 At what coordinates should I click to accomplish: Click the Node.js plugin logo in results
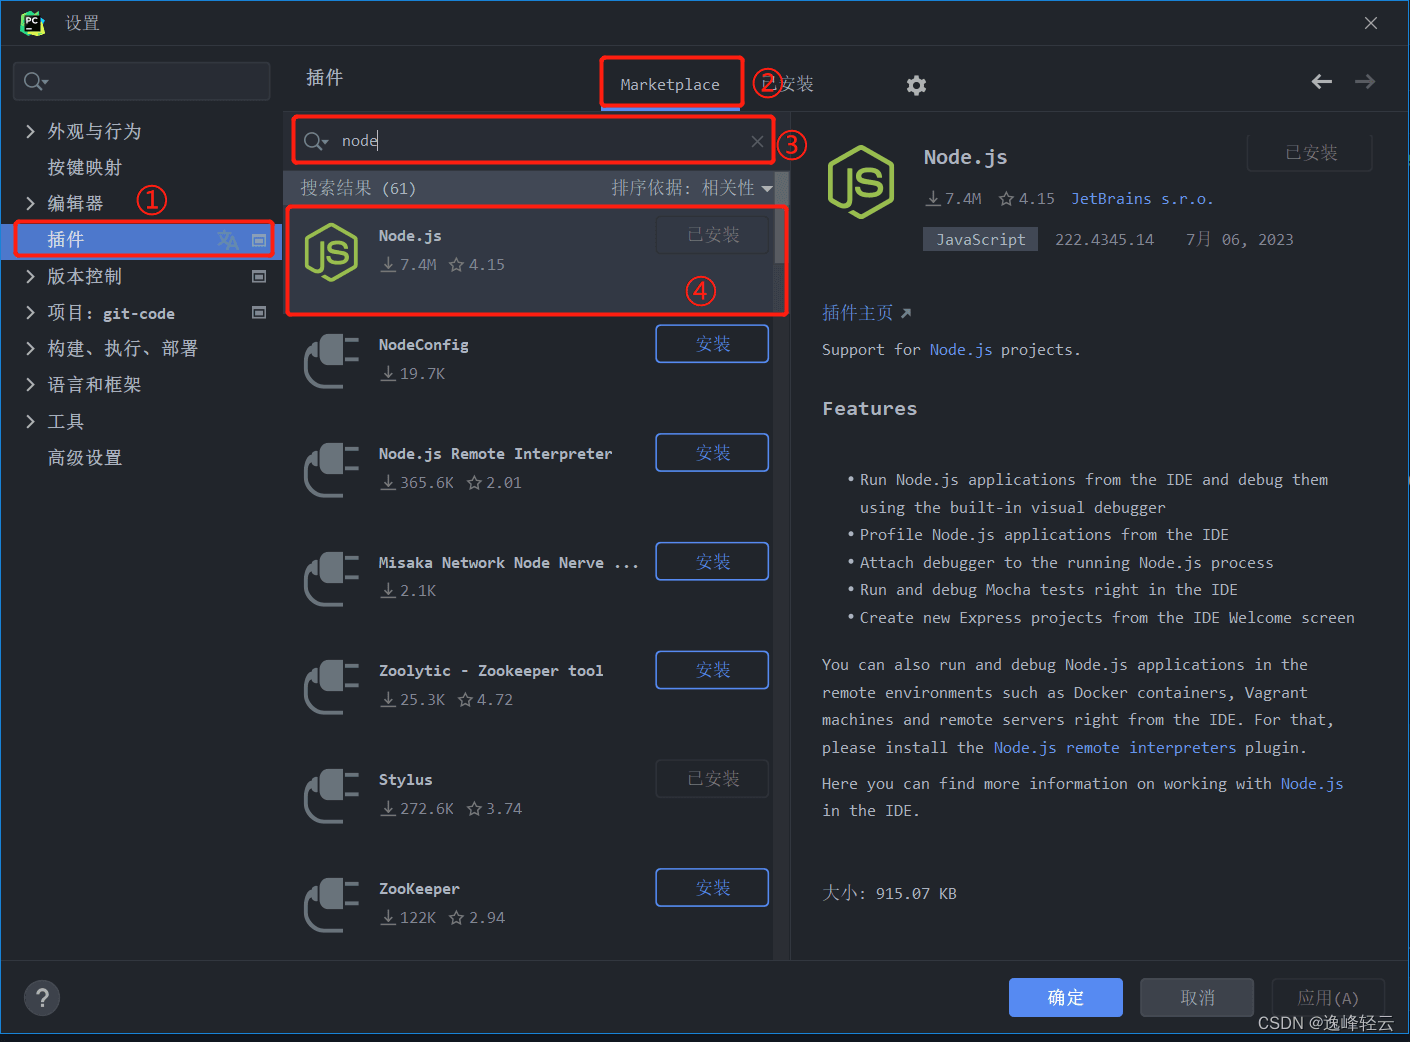point(331,252)
